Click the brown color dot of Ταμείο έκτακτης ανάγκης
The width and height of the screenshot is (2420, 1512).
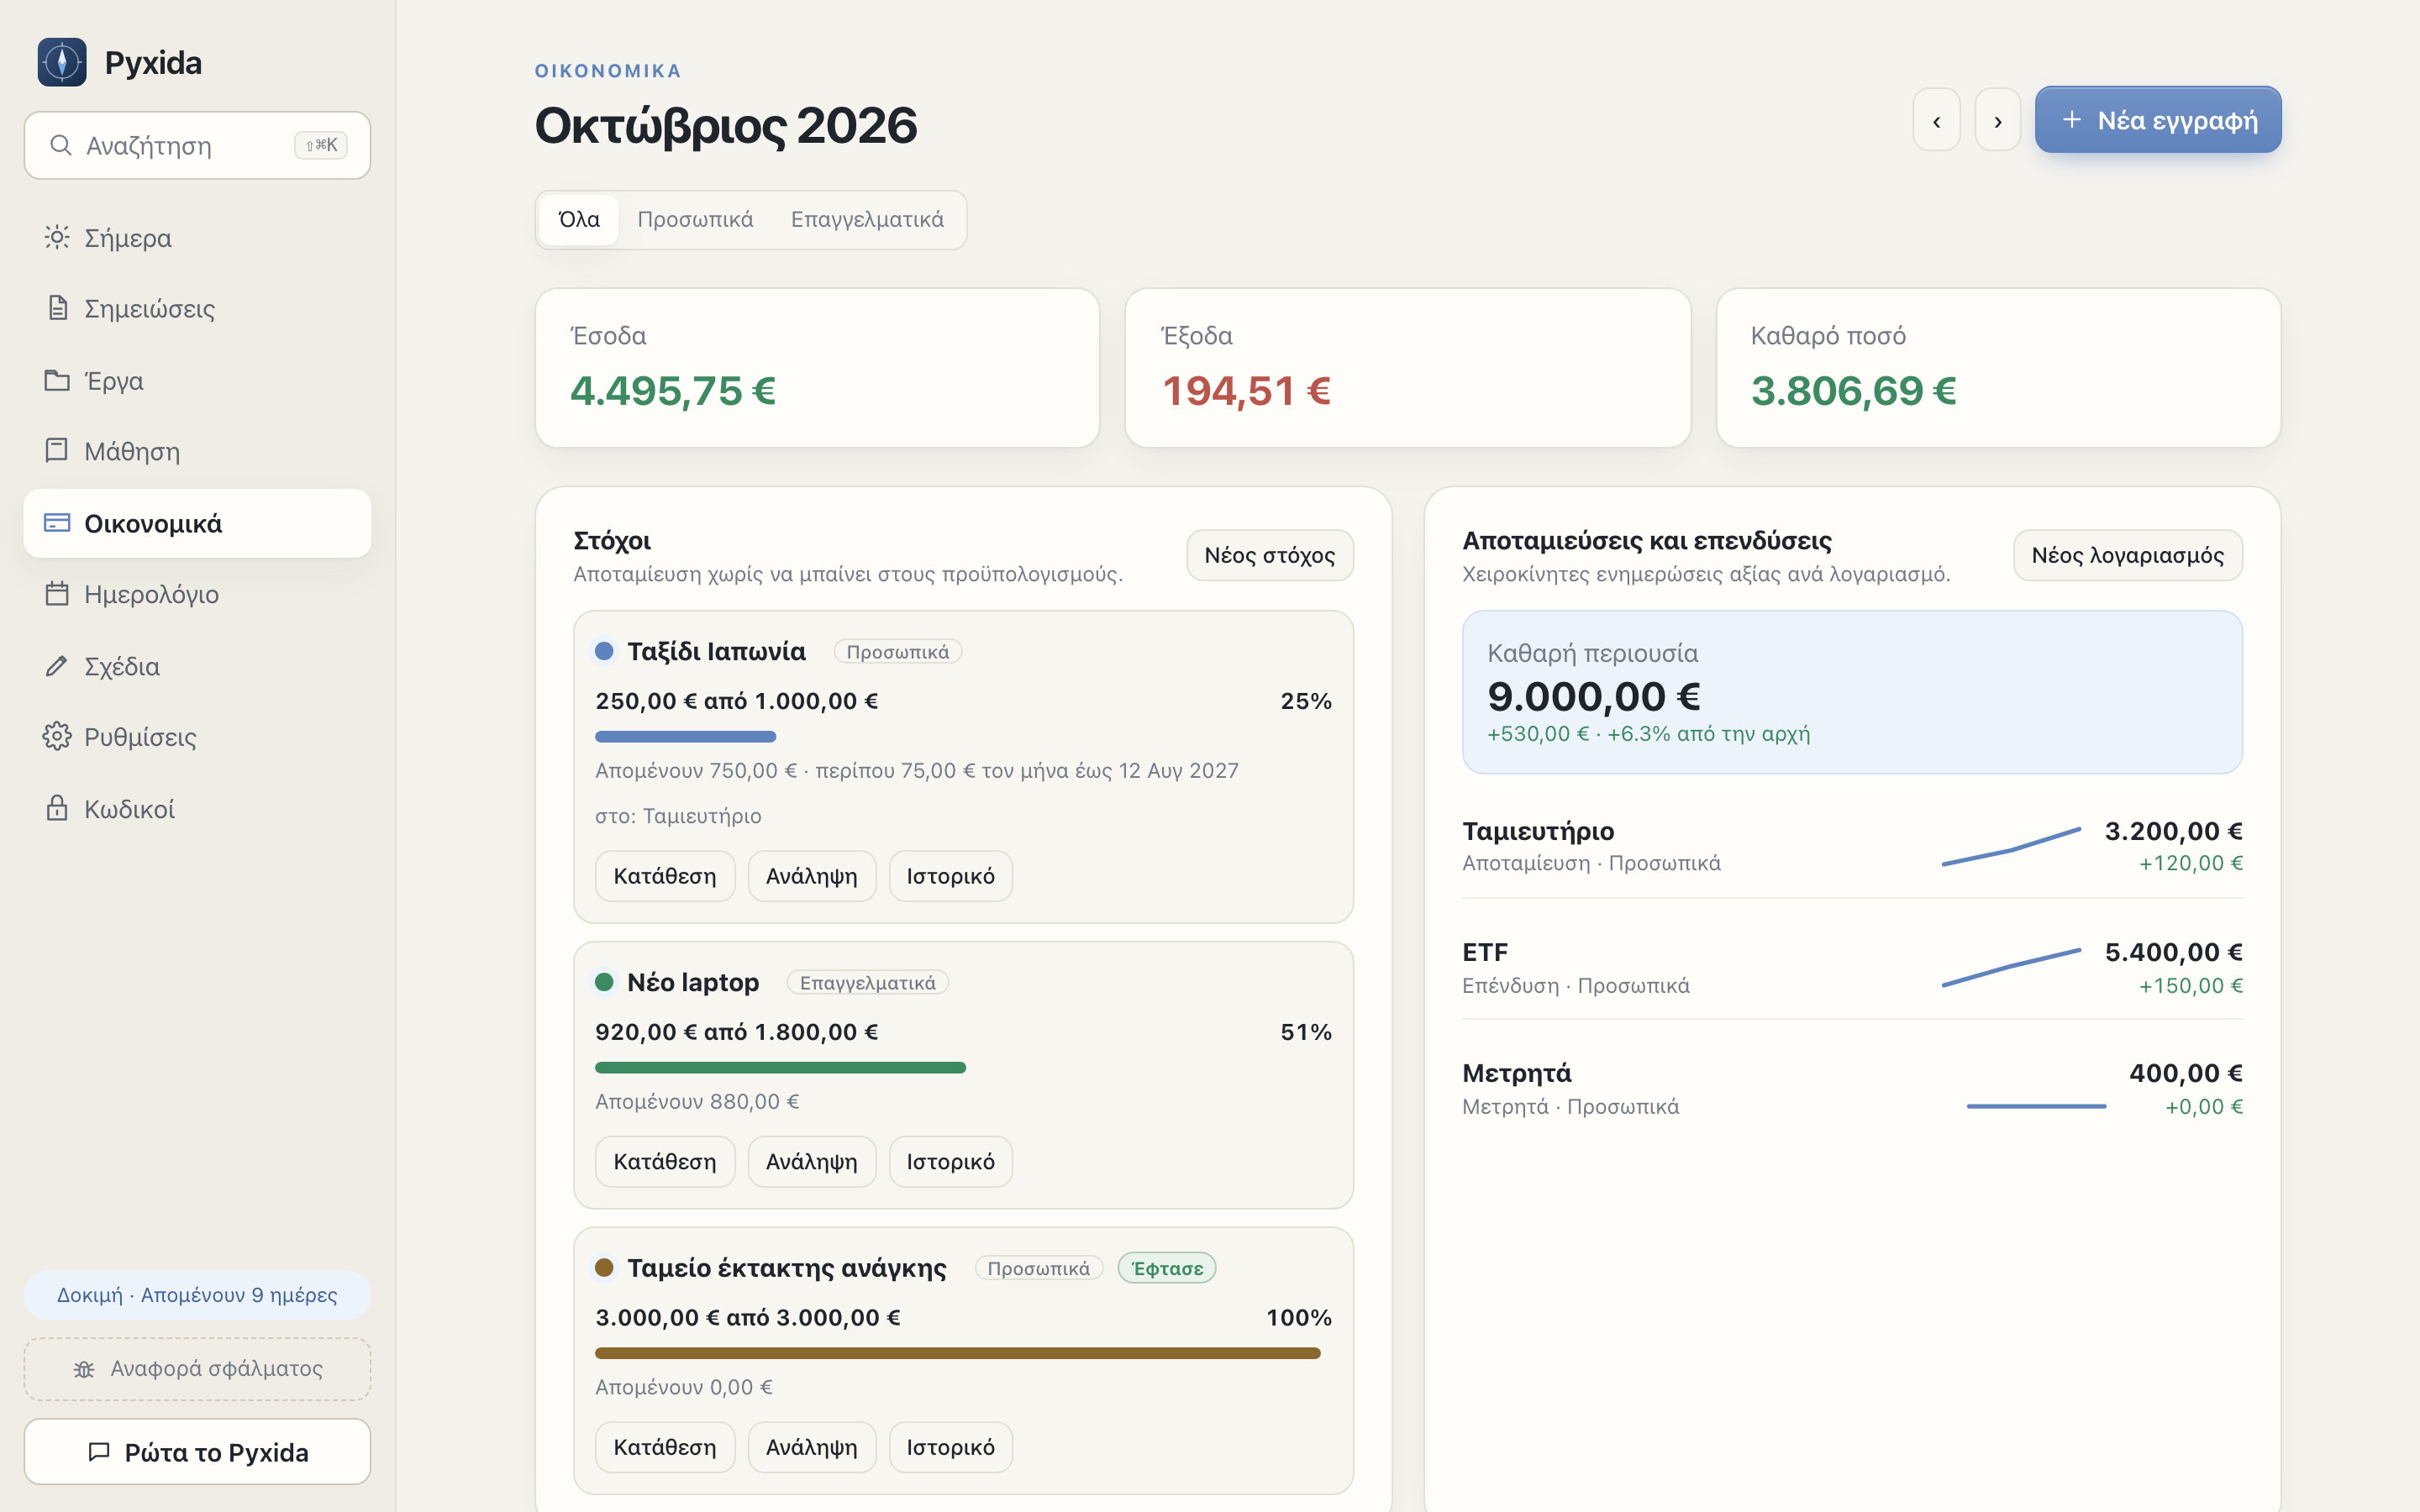604,1268
